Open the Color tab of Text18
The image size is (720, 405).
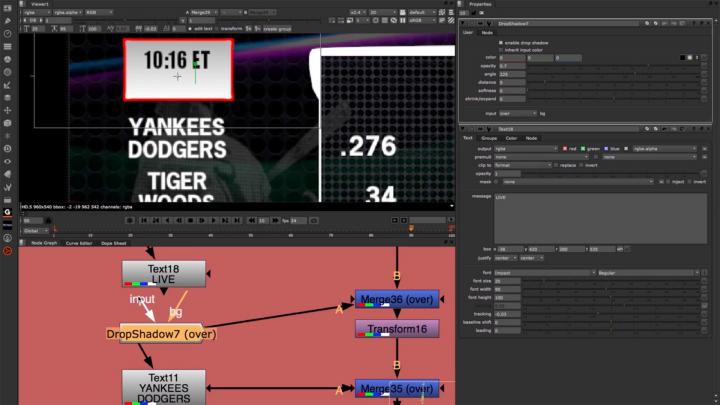point(511,138)
